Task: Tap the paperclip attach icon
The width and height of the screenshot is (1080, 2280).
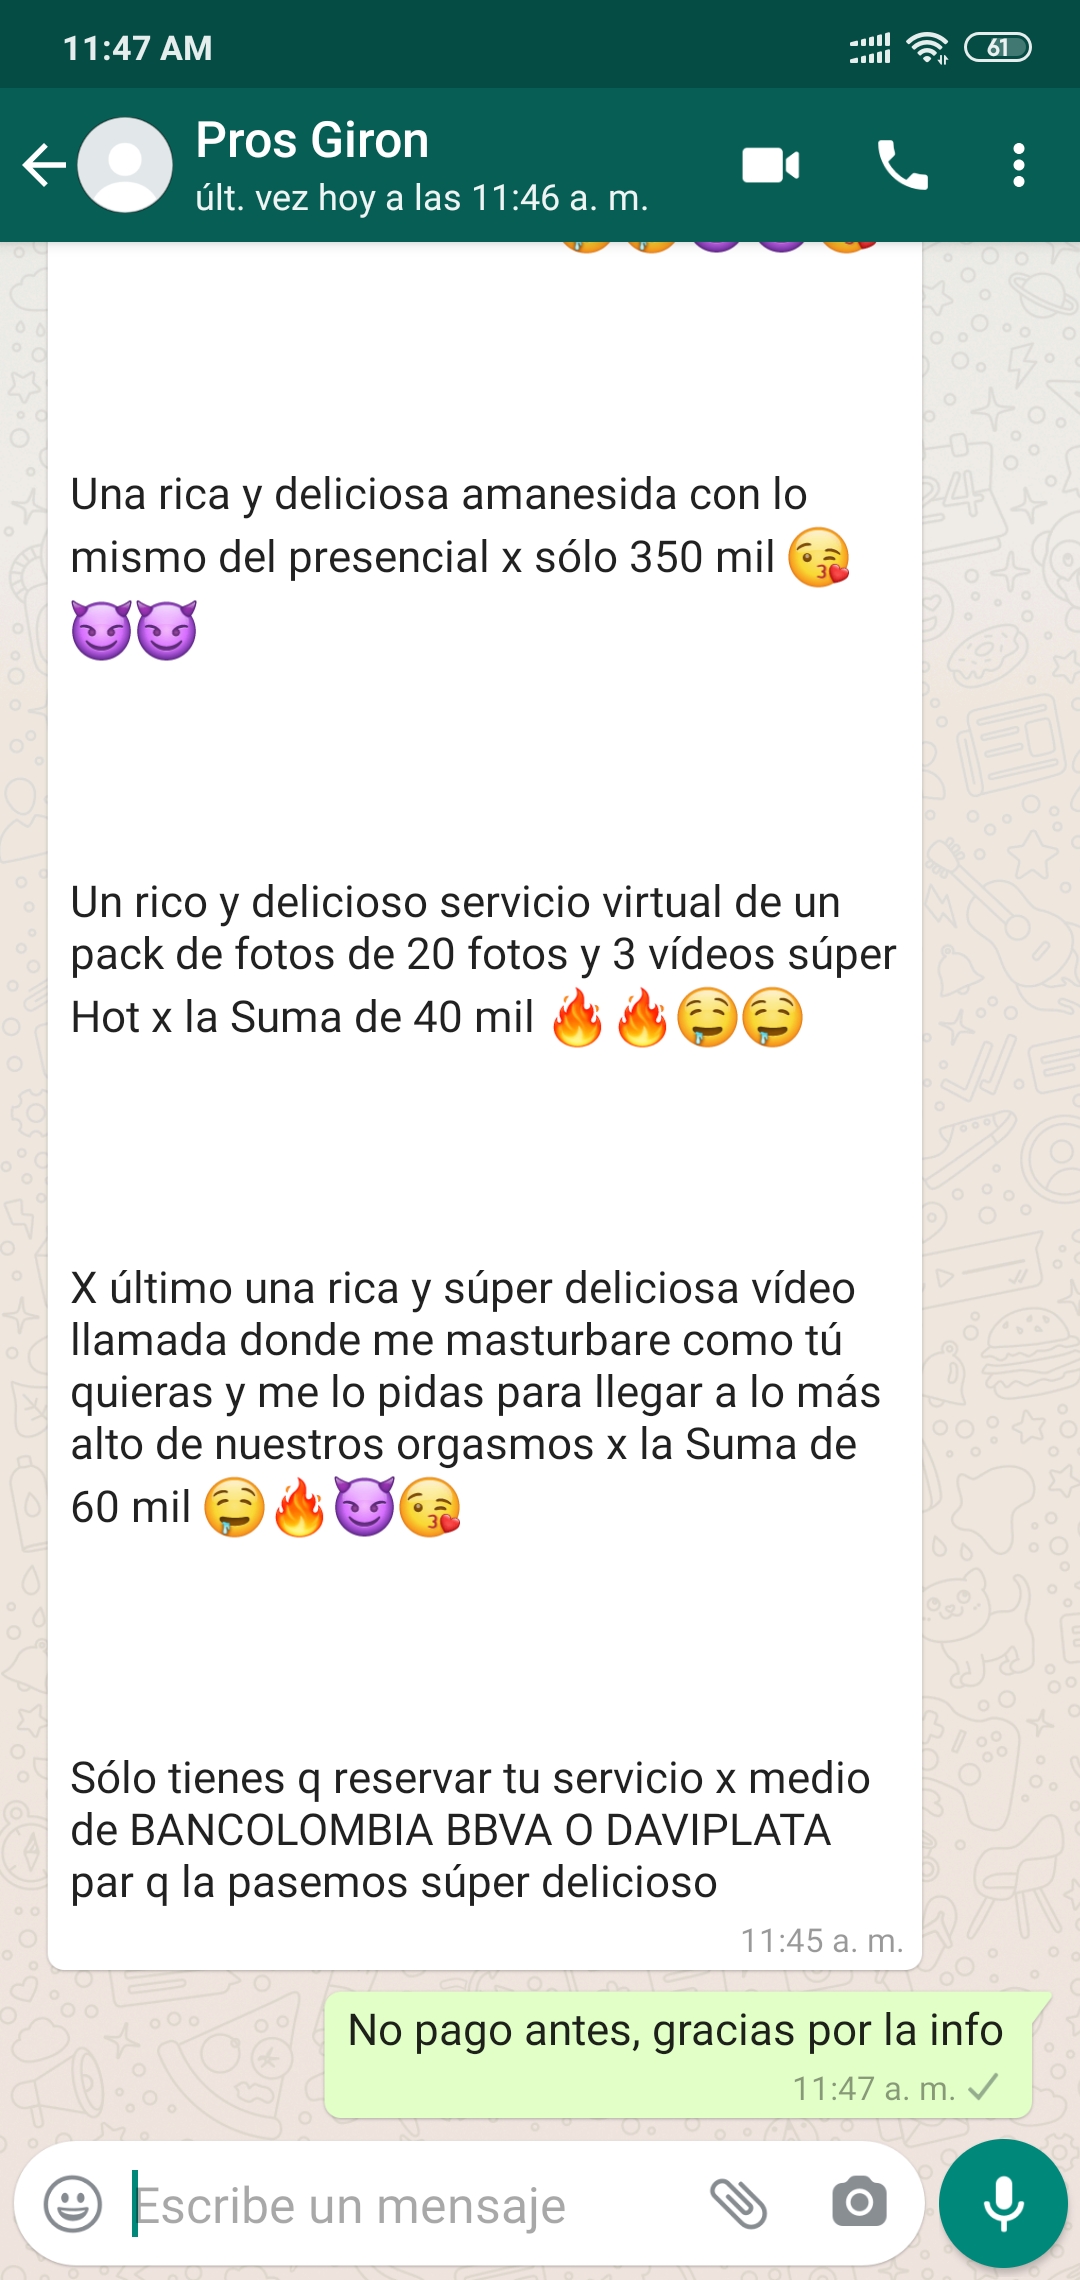Action: [738, 2203]
